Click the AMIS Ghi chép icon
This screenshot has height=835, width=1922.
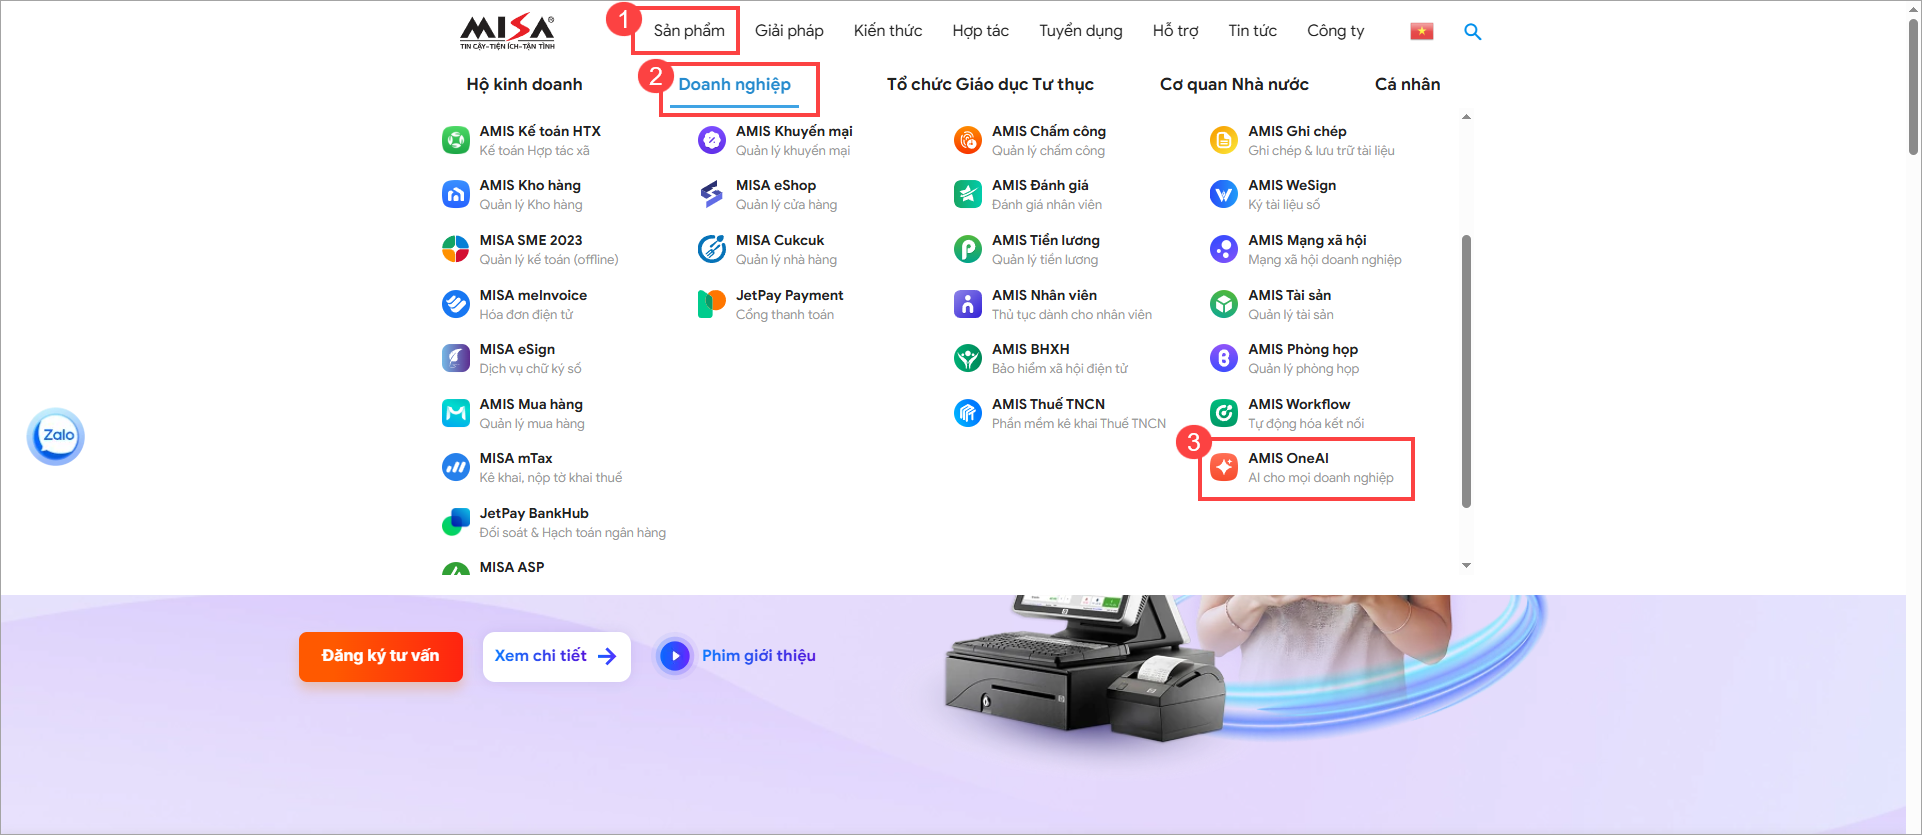[1224, 141]
